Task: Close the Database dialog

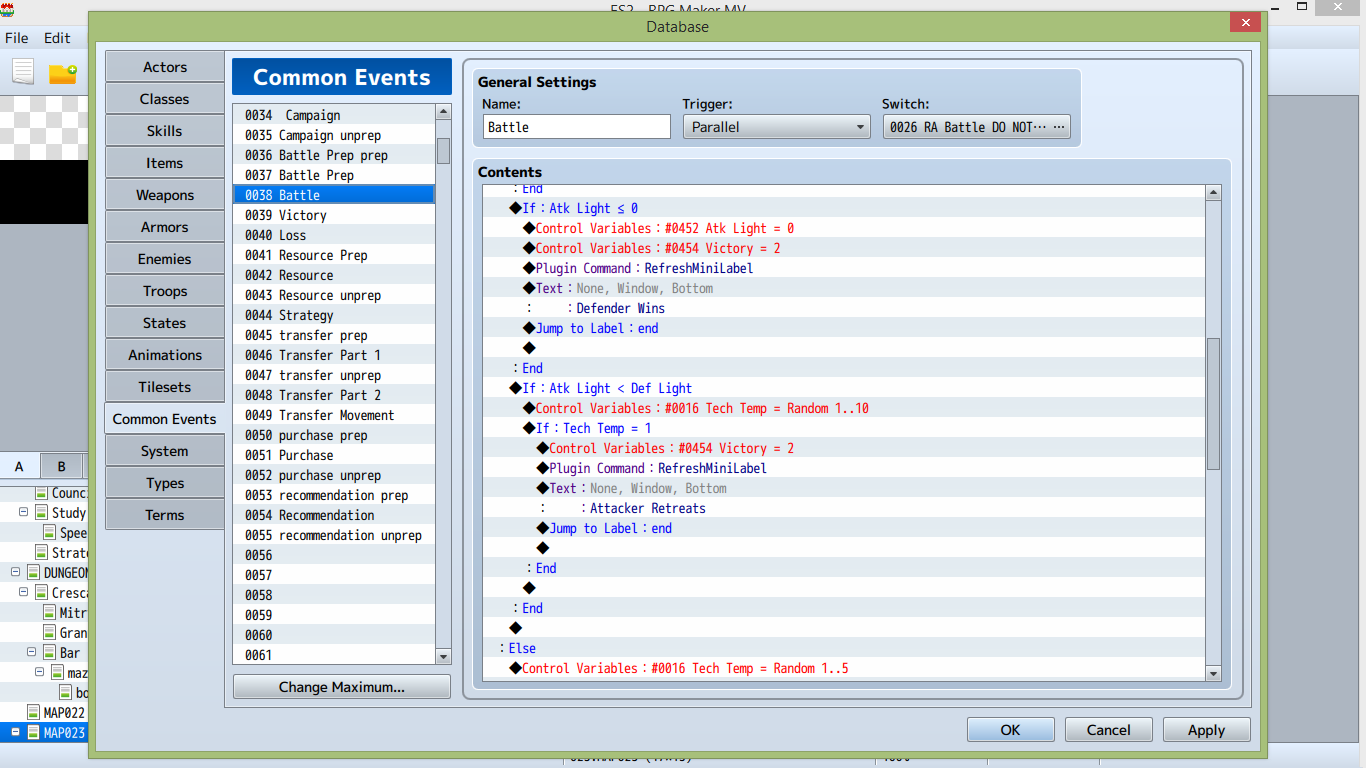Action: click(1245, 22)
